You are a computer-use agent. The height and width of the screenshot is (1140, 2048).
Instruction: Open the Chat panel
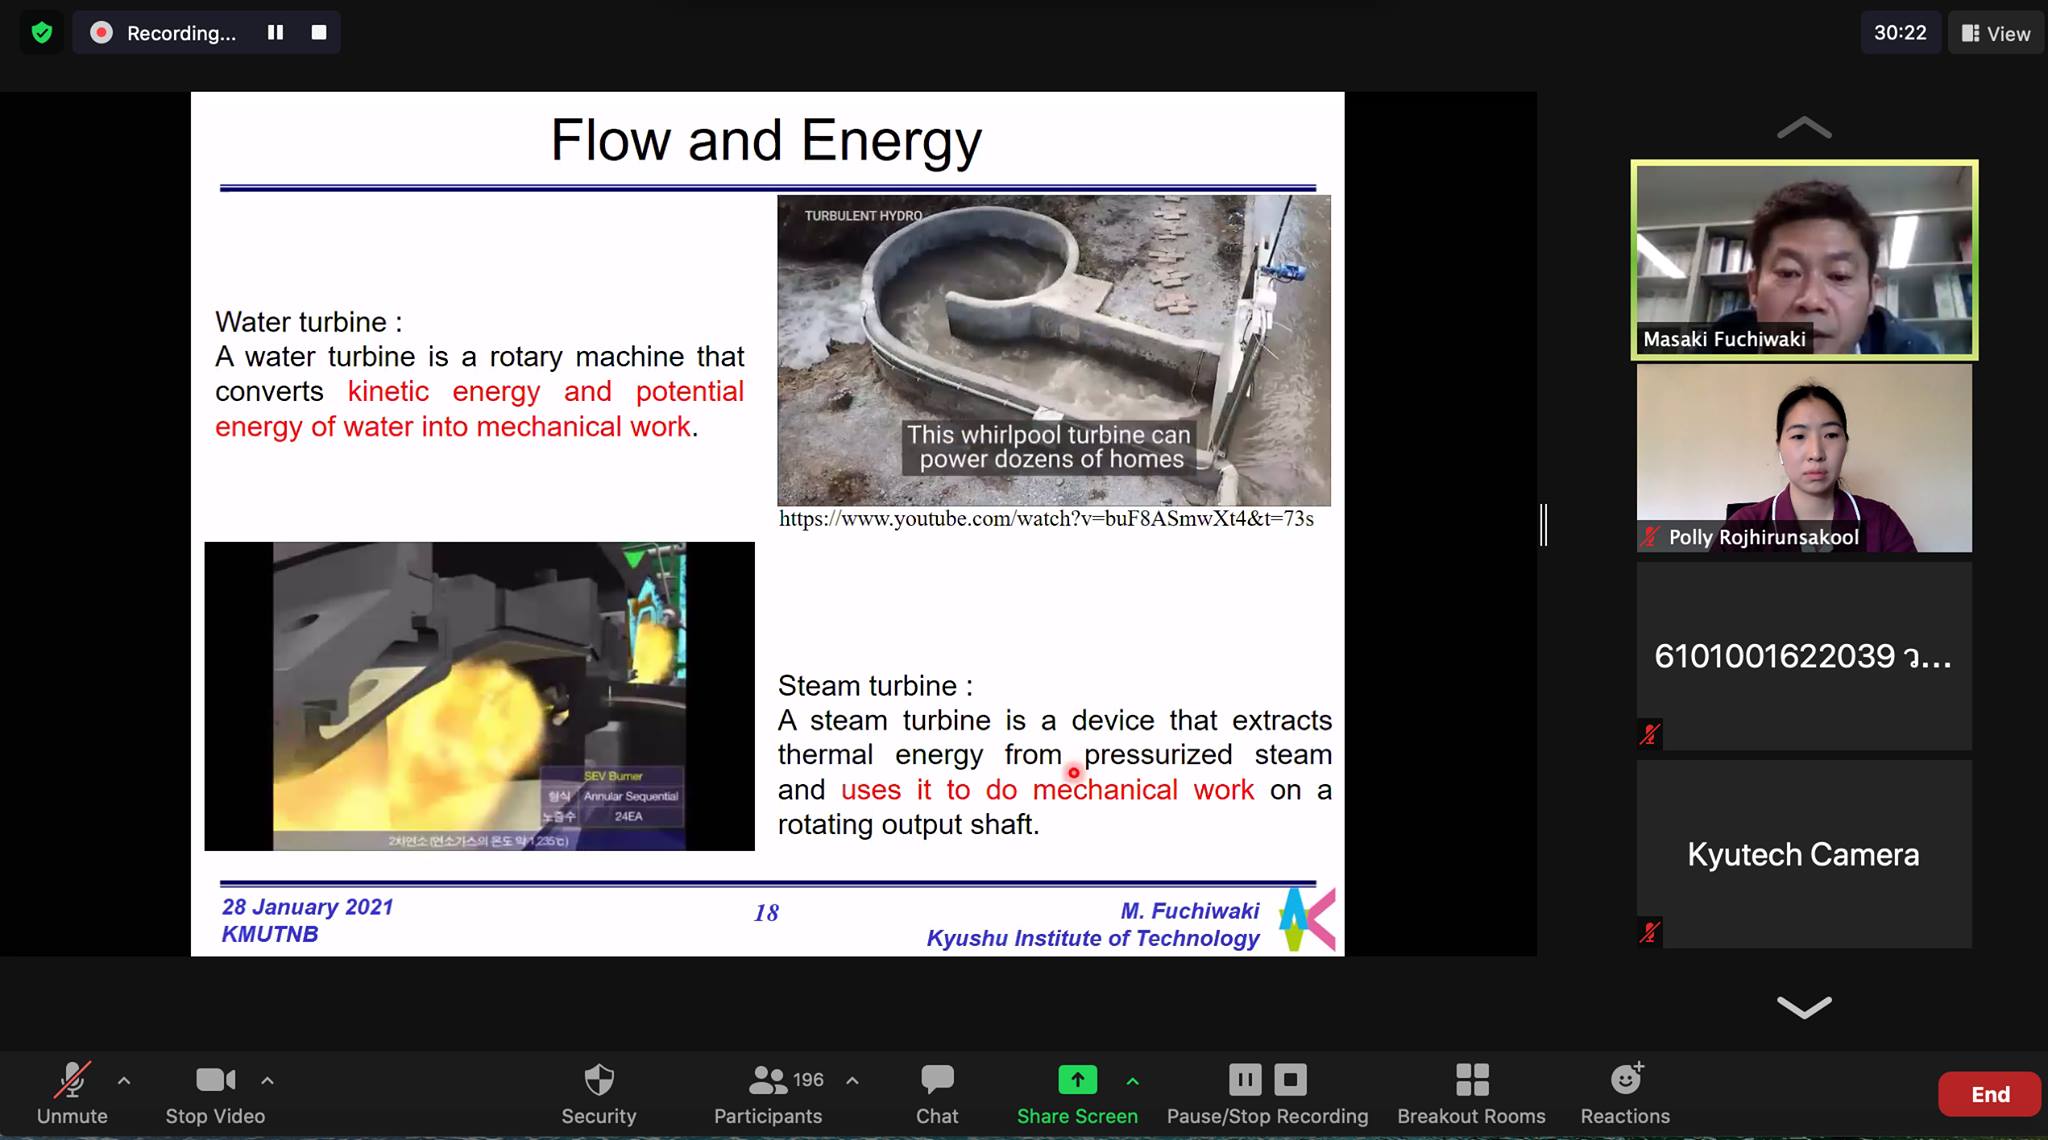coord(937,1094)
